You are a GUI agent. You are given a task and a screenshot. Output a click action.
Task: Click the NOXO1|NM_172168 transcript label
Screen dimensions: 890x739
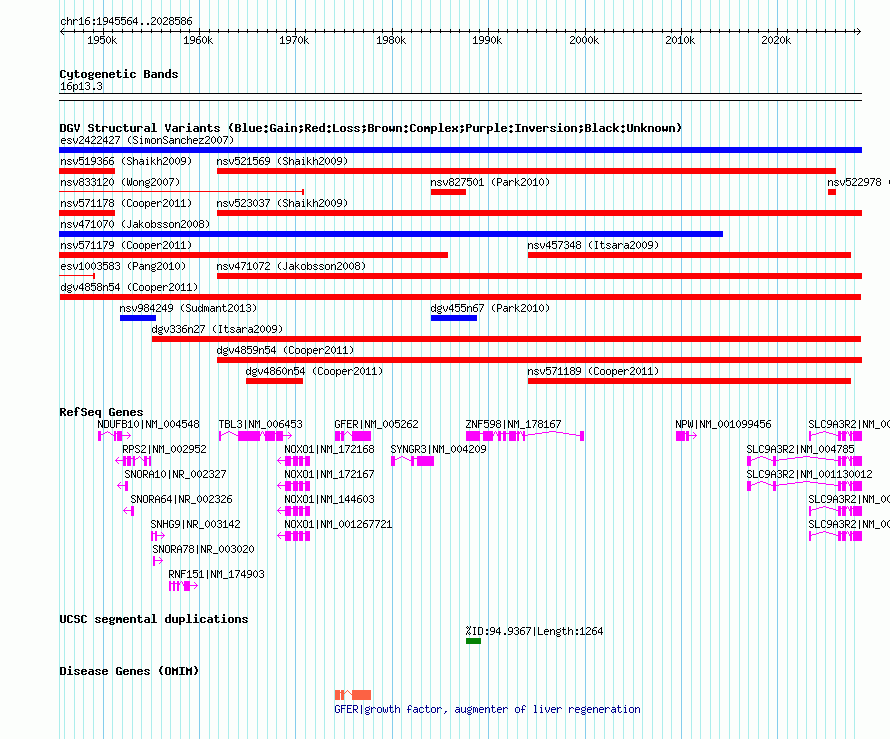coord(329,449)
